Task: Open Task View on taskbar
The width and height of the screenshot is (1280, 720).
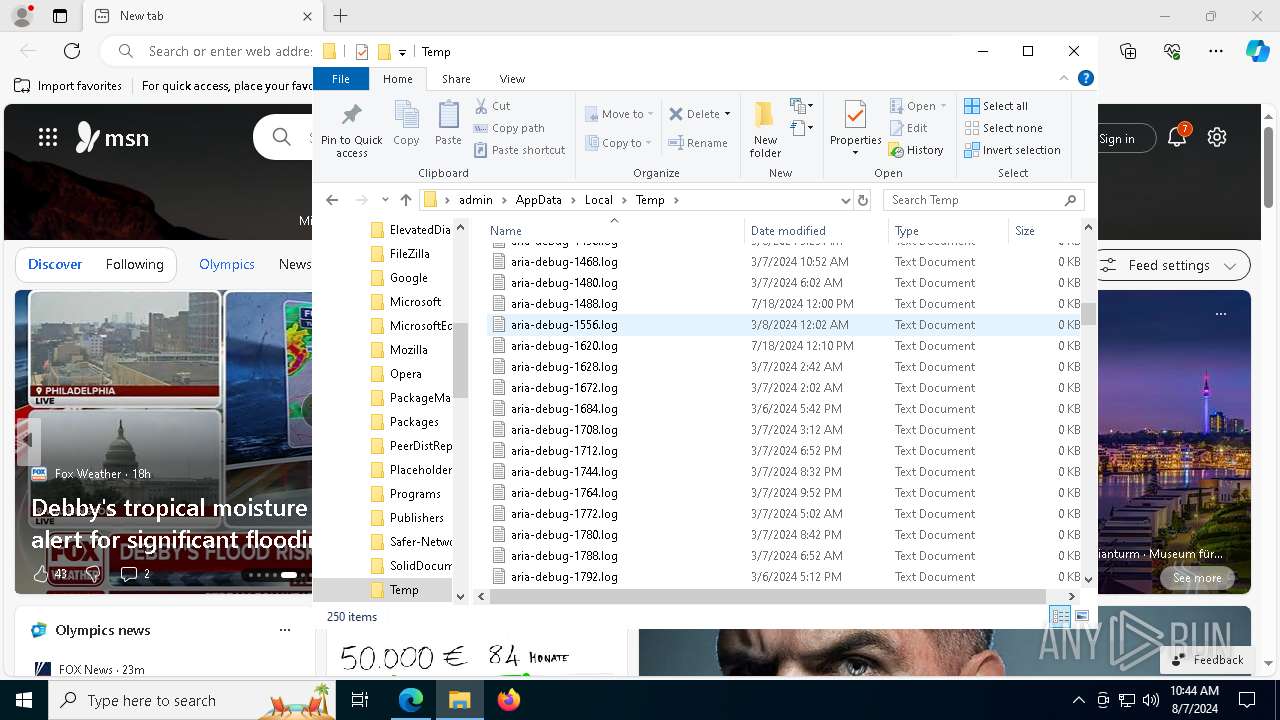Action: 360,700
